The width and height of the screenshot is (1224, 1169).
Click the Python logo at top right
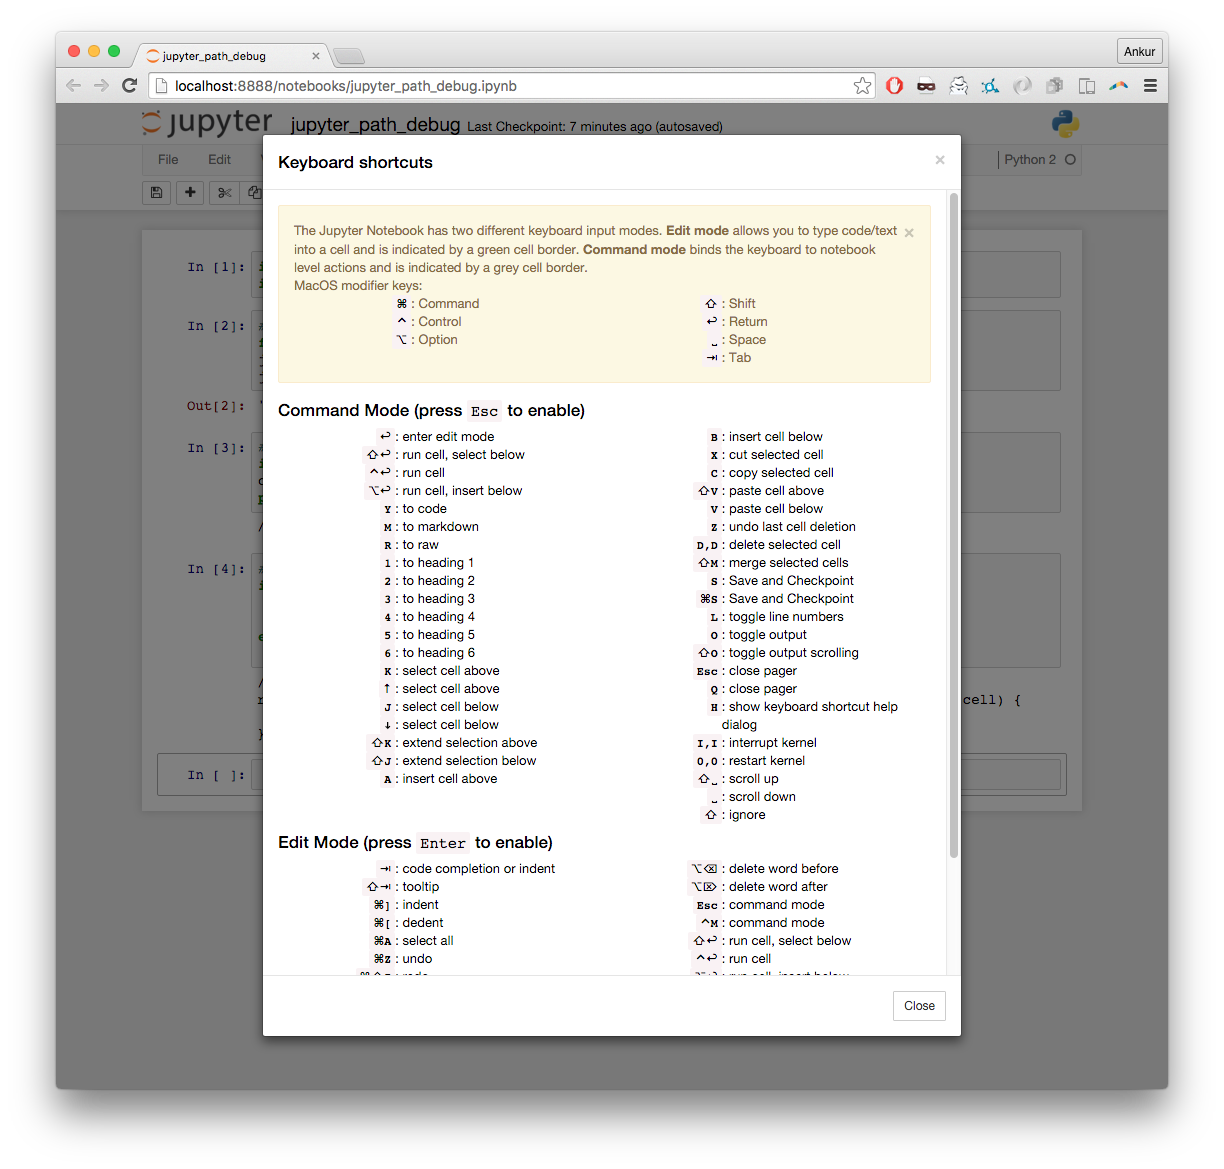pyautogui.click(x=1063, y=122)
